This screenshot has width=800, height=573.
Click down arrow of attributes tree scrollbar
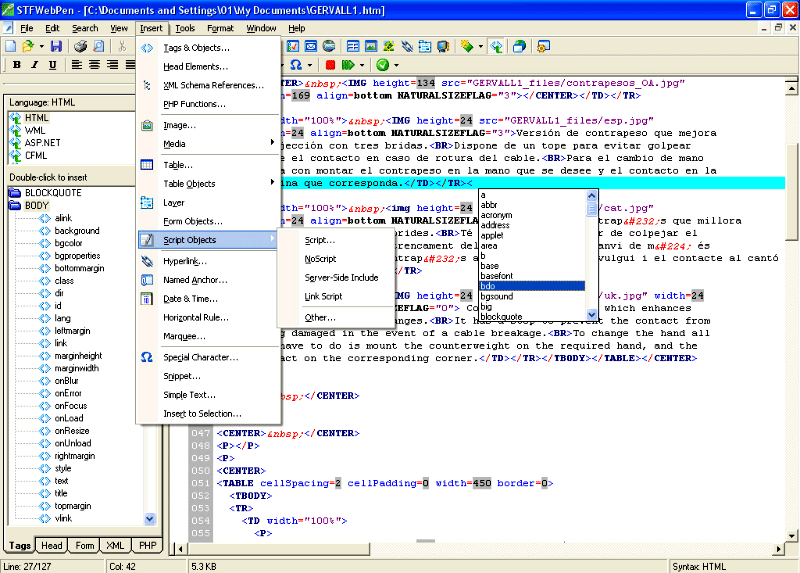pyautogui.click(x=149, y=519)
